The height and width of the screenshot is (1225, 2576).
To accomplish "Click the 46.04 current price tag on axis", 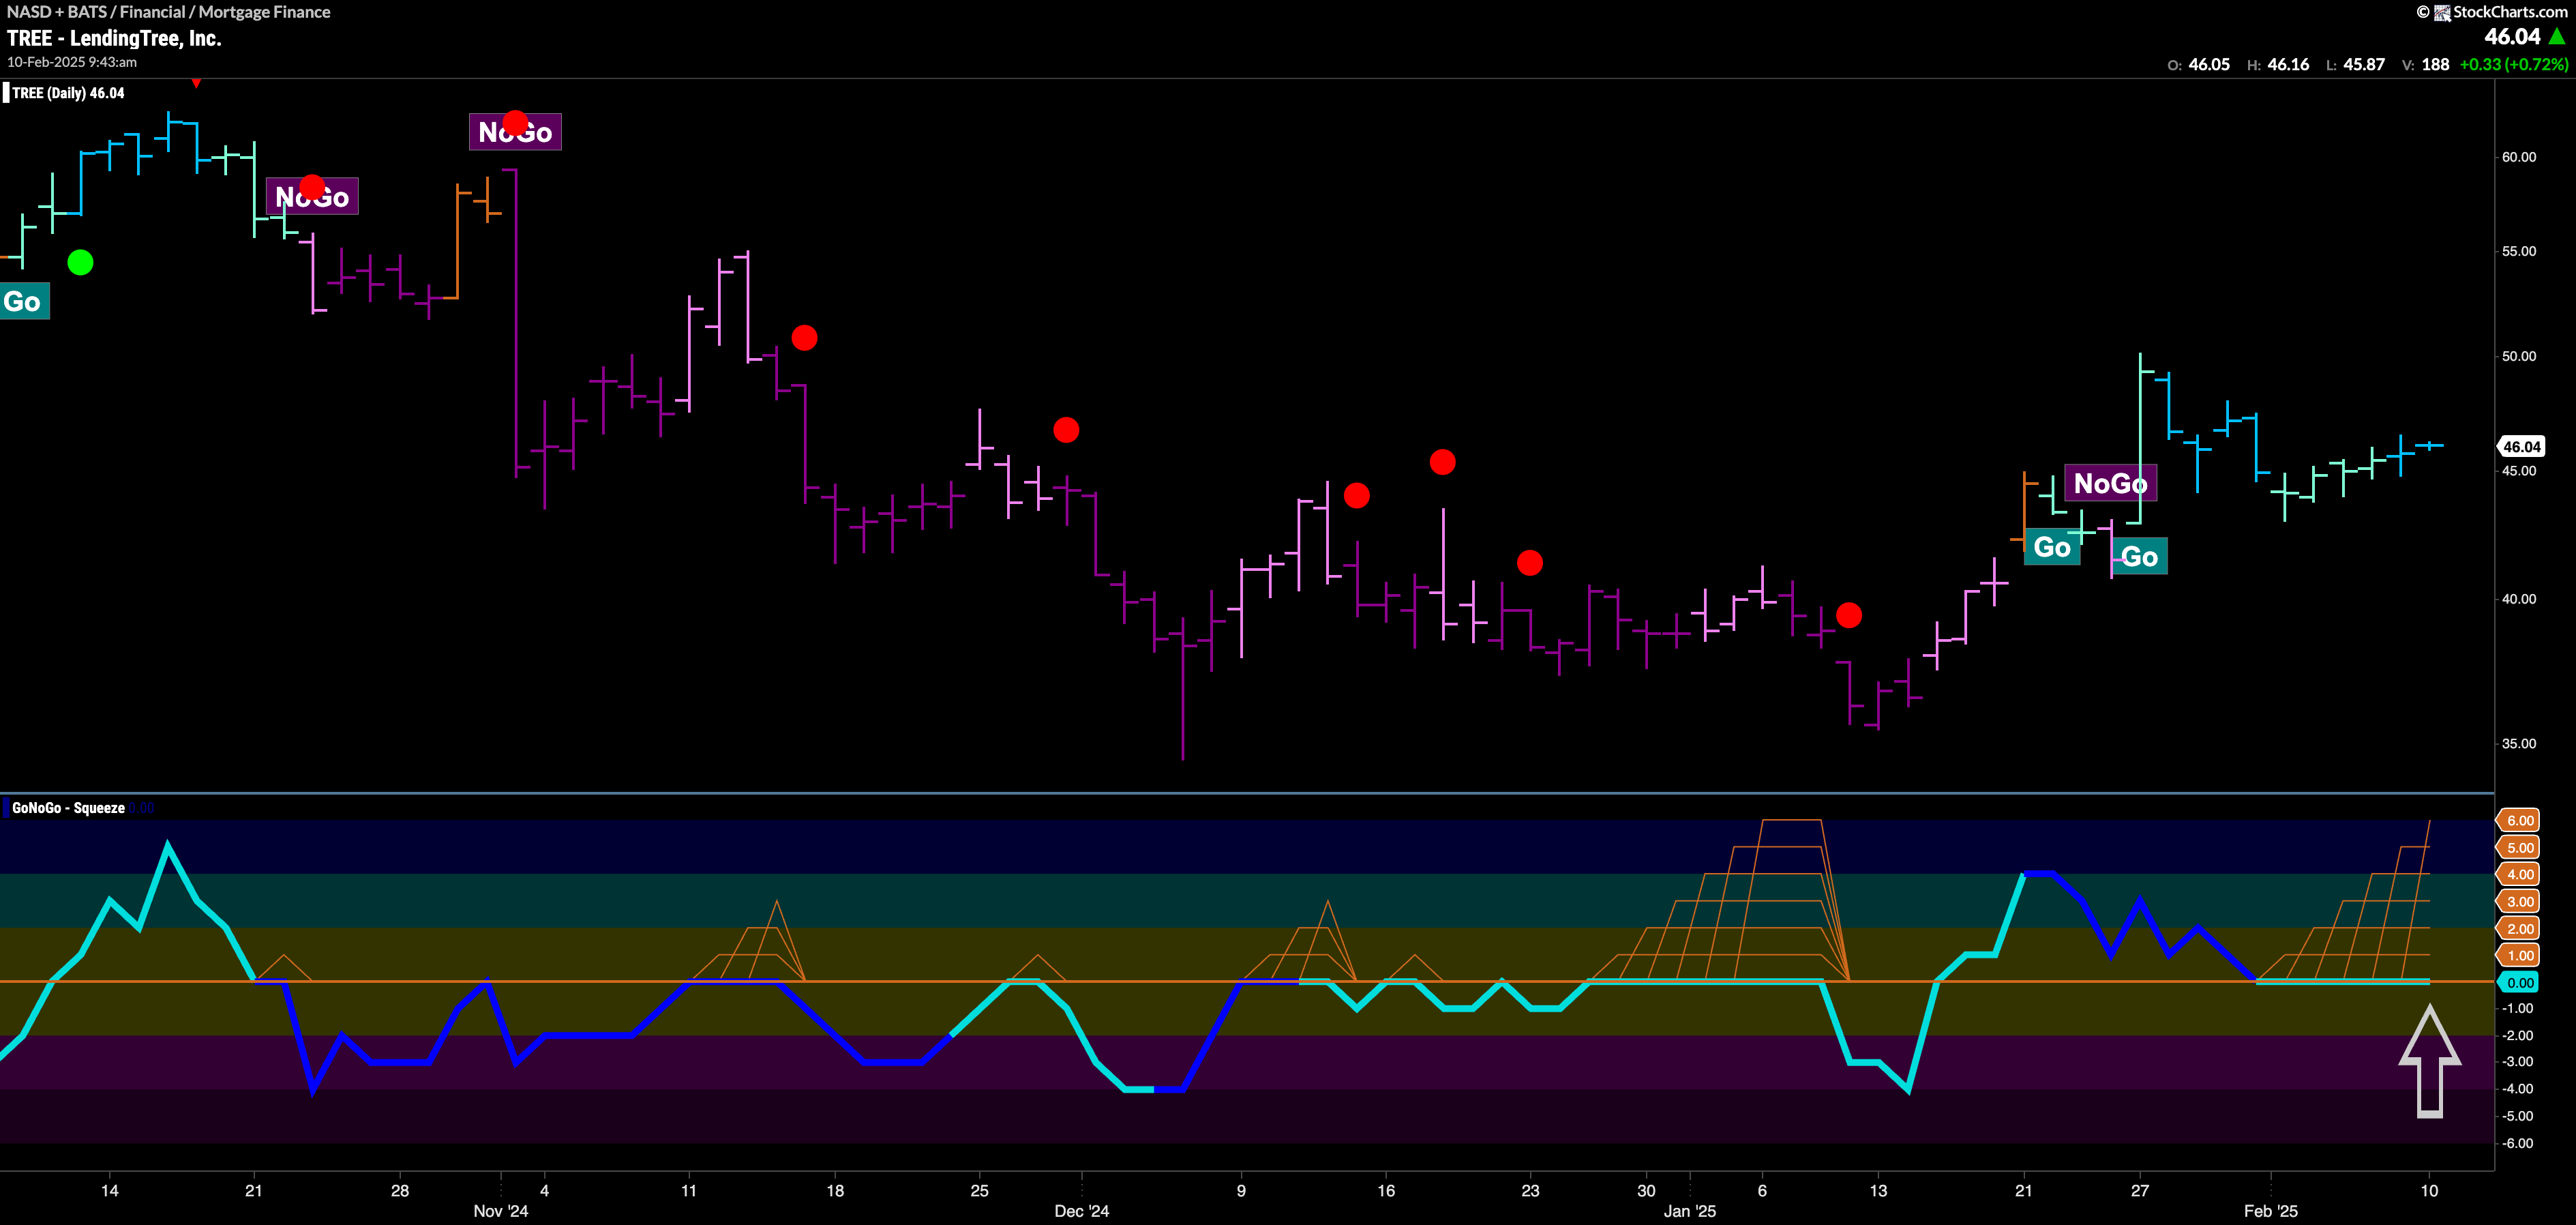I will (2521, 447).
